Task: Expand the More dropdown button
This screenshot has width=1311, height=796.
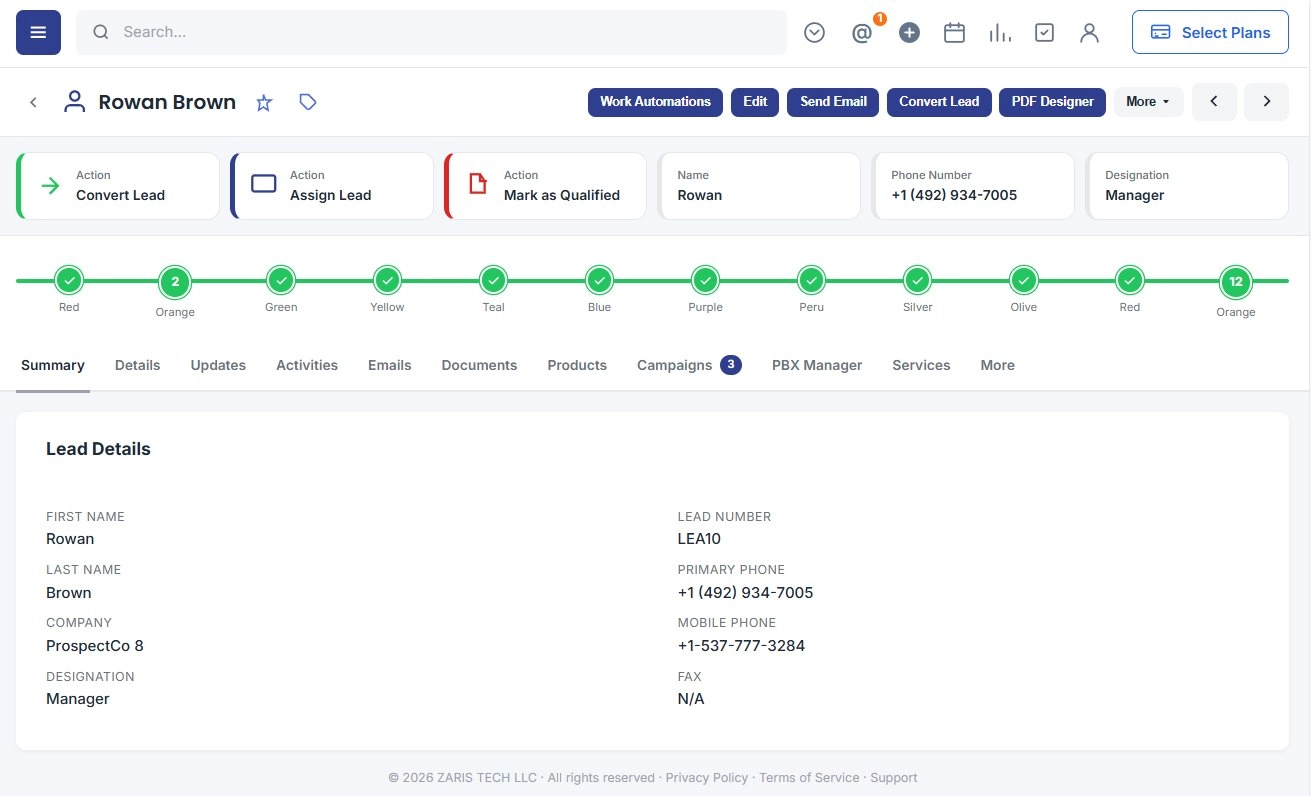Action: click(x=1148, y=101)
